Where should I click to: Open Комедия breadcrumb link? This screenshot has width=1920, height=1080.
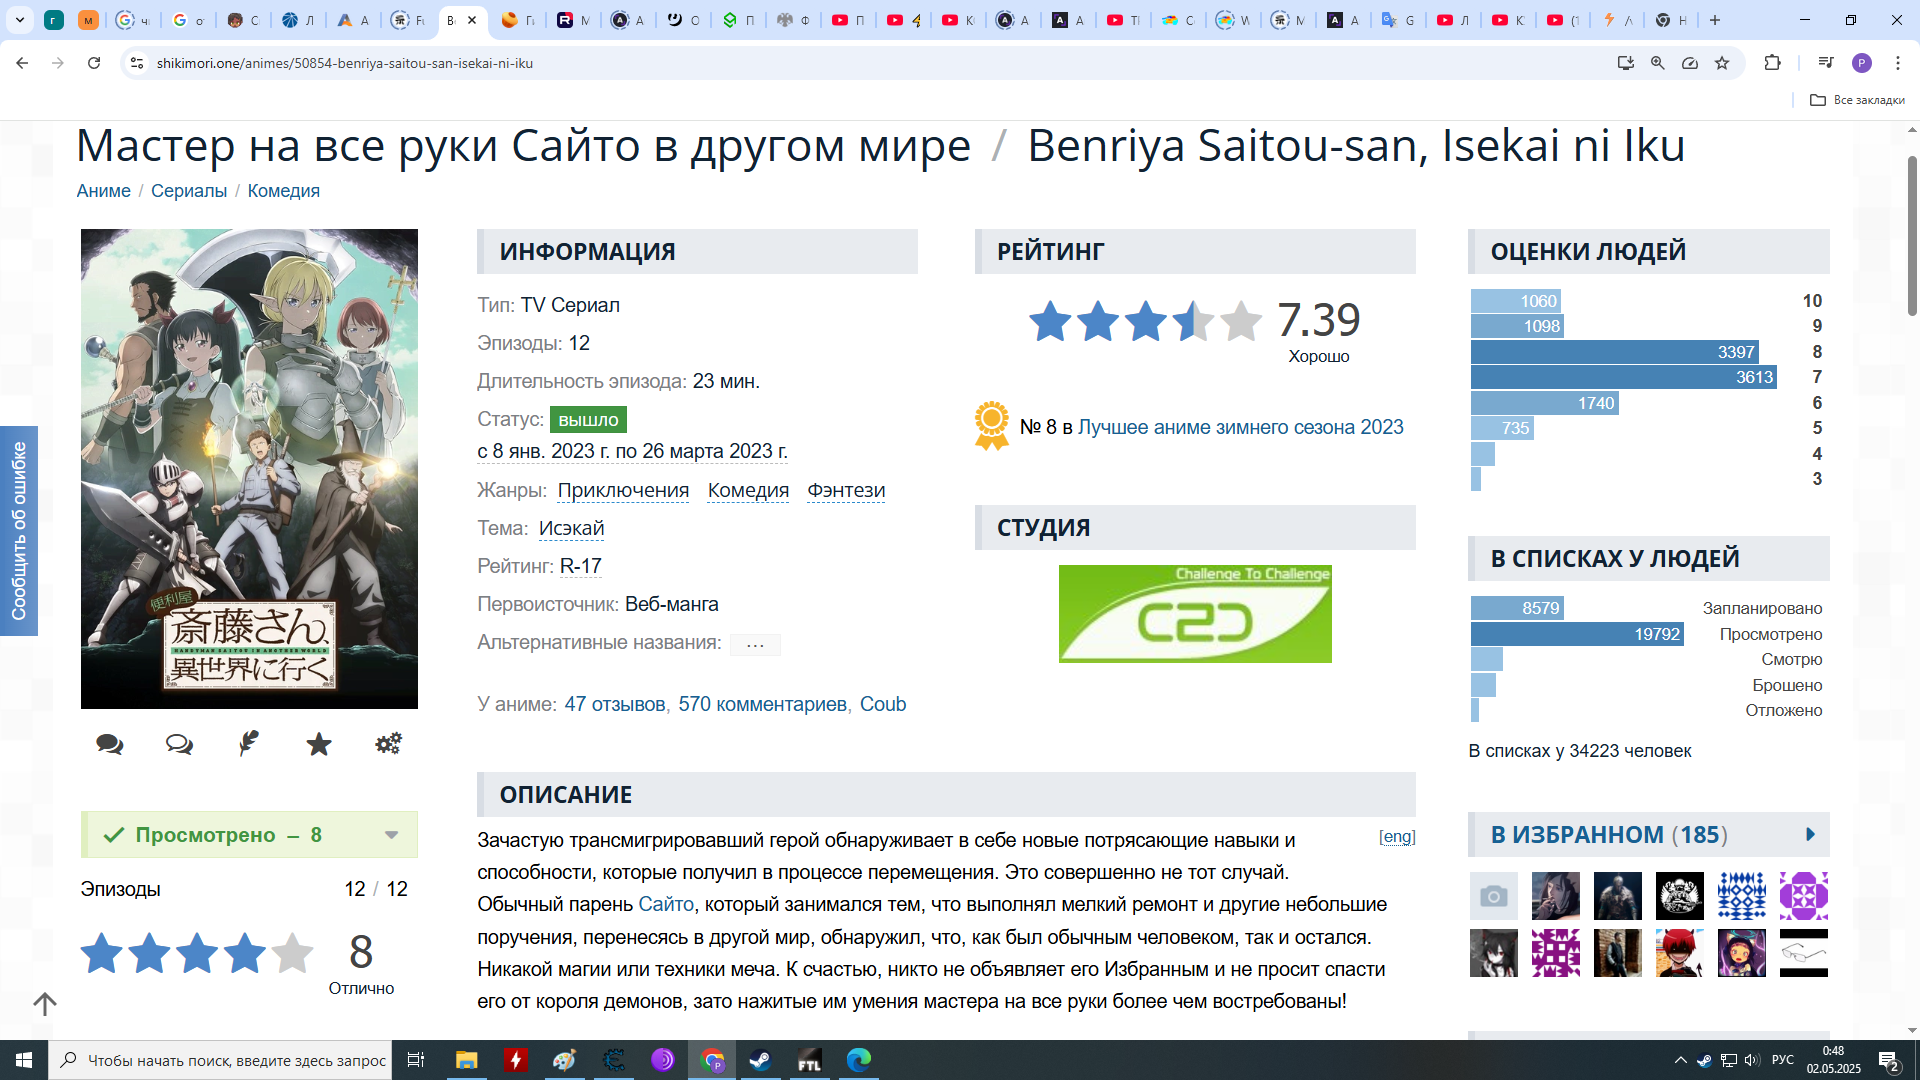(x=284, y=191)
